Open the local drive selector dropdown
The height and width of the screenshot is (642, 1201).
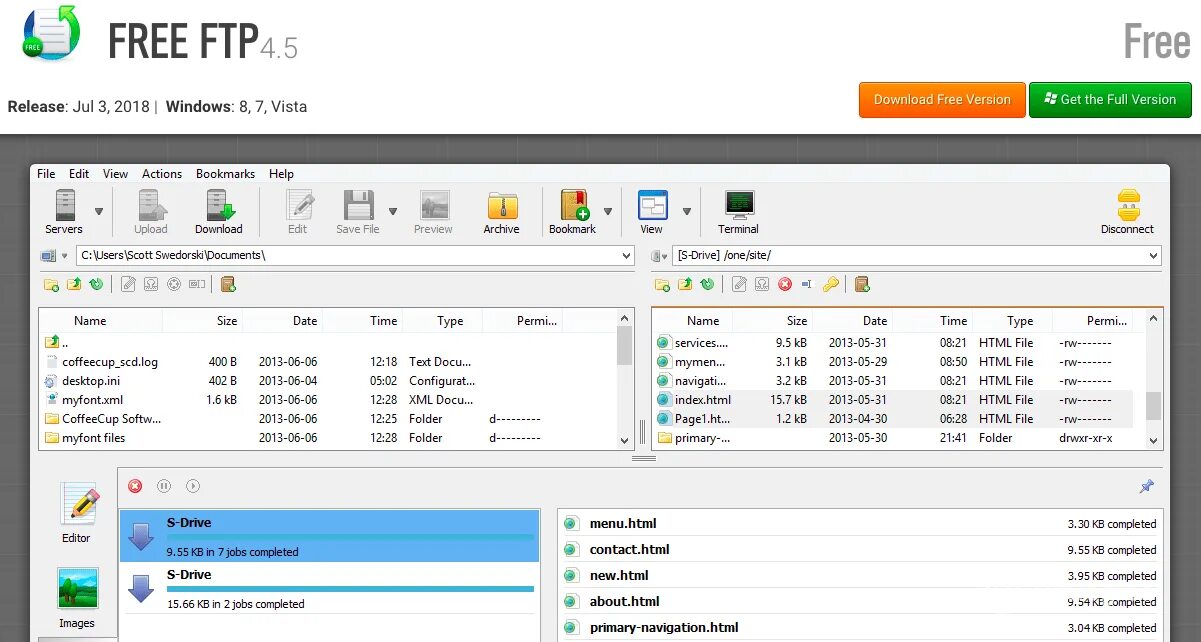(65, 257)
